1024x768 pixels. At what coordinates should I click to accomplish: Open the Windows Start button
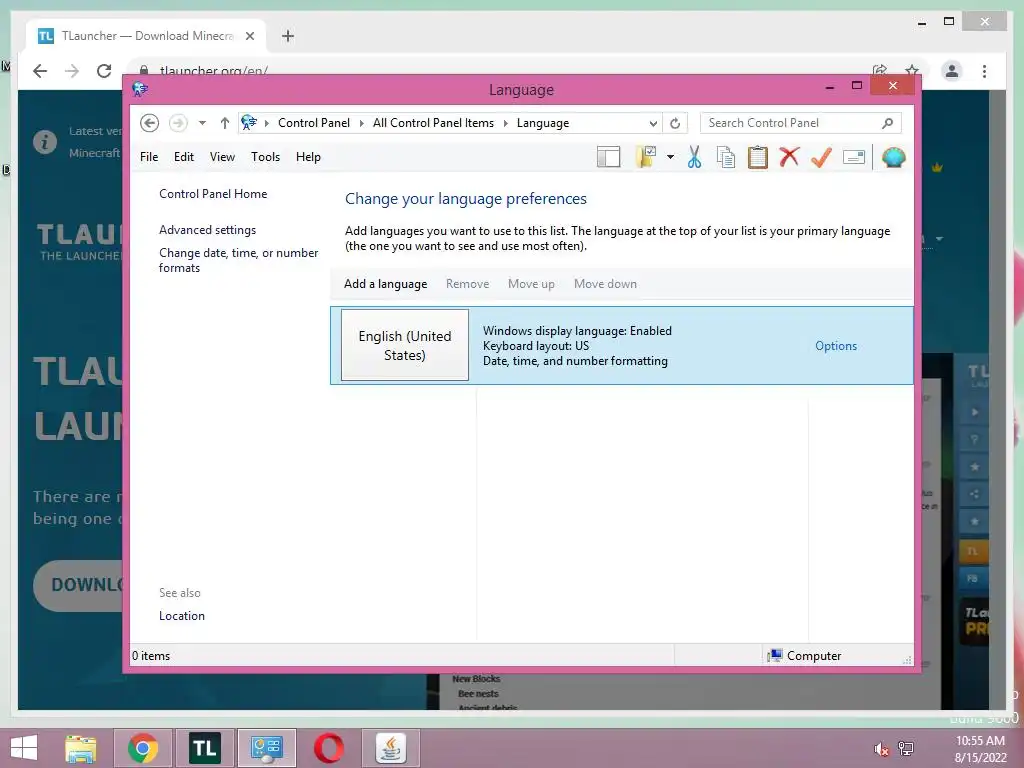24,748
